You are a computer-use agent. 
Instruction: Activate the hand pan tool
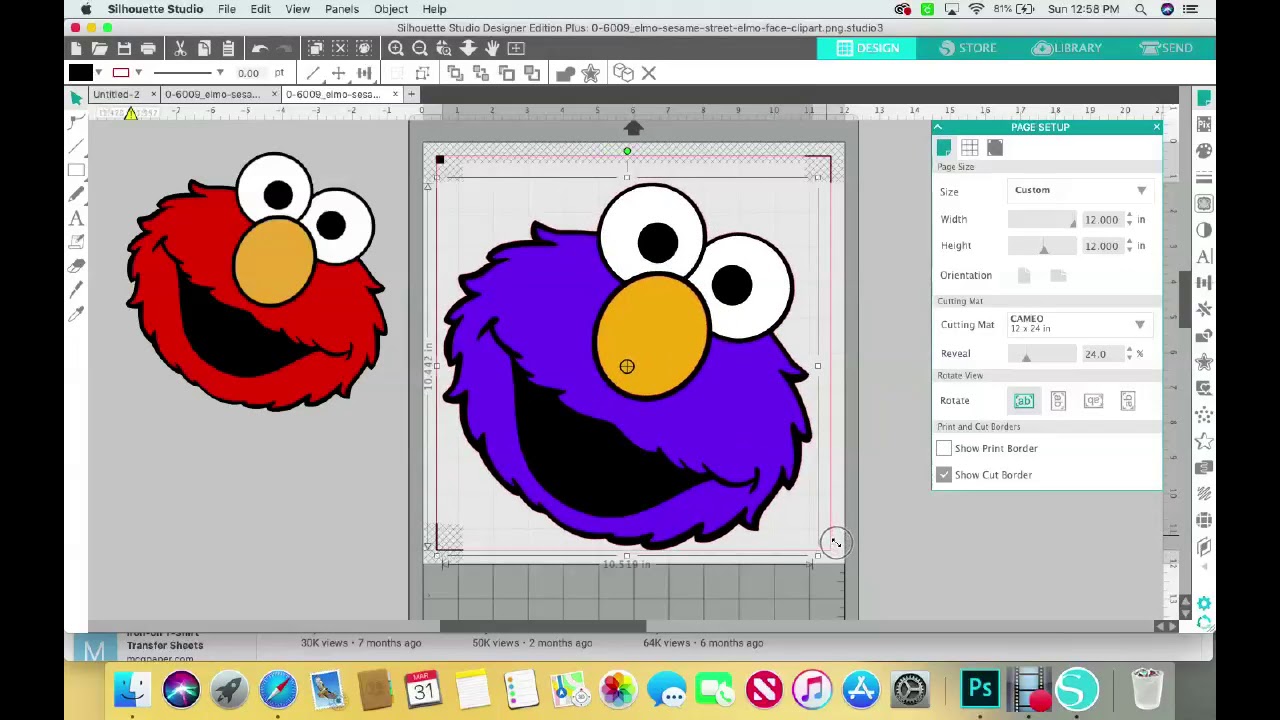pyautogui.click(x=492, y=48)
